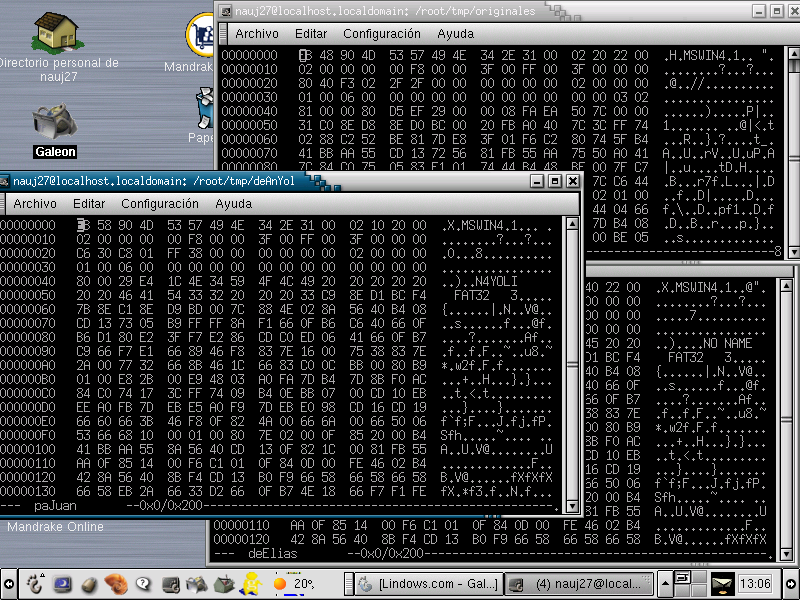Open the help question-mark panel icon
800x600 pixels.
(143, 584)
